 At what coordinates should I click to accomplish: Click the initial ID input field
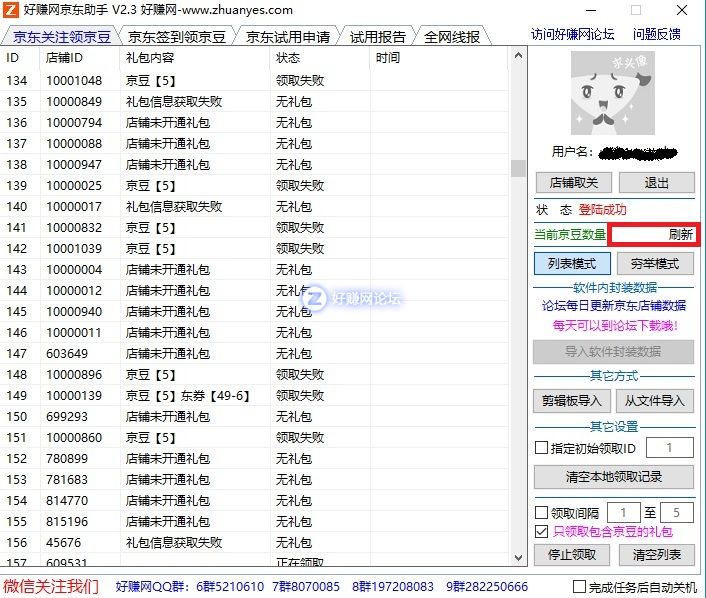[x=670, y=448]
